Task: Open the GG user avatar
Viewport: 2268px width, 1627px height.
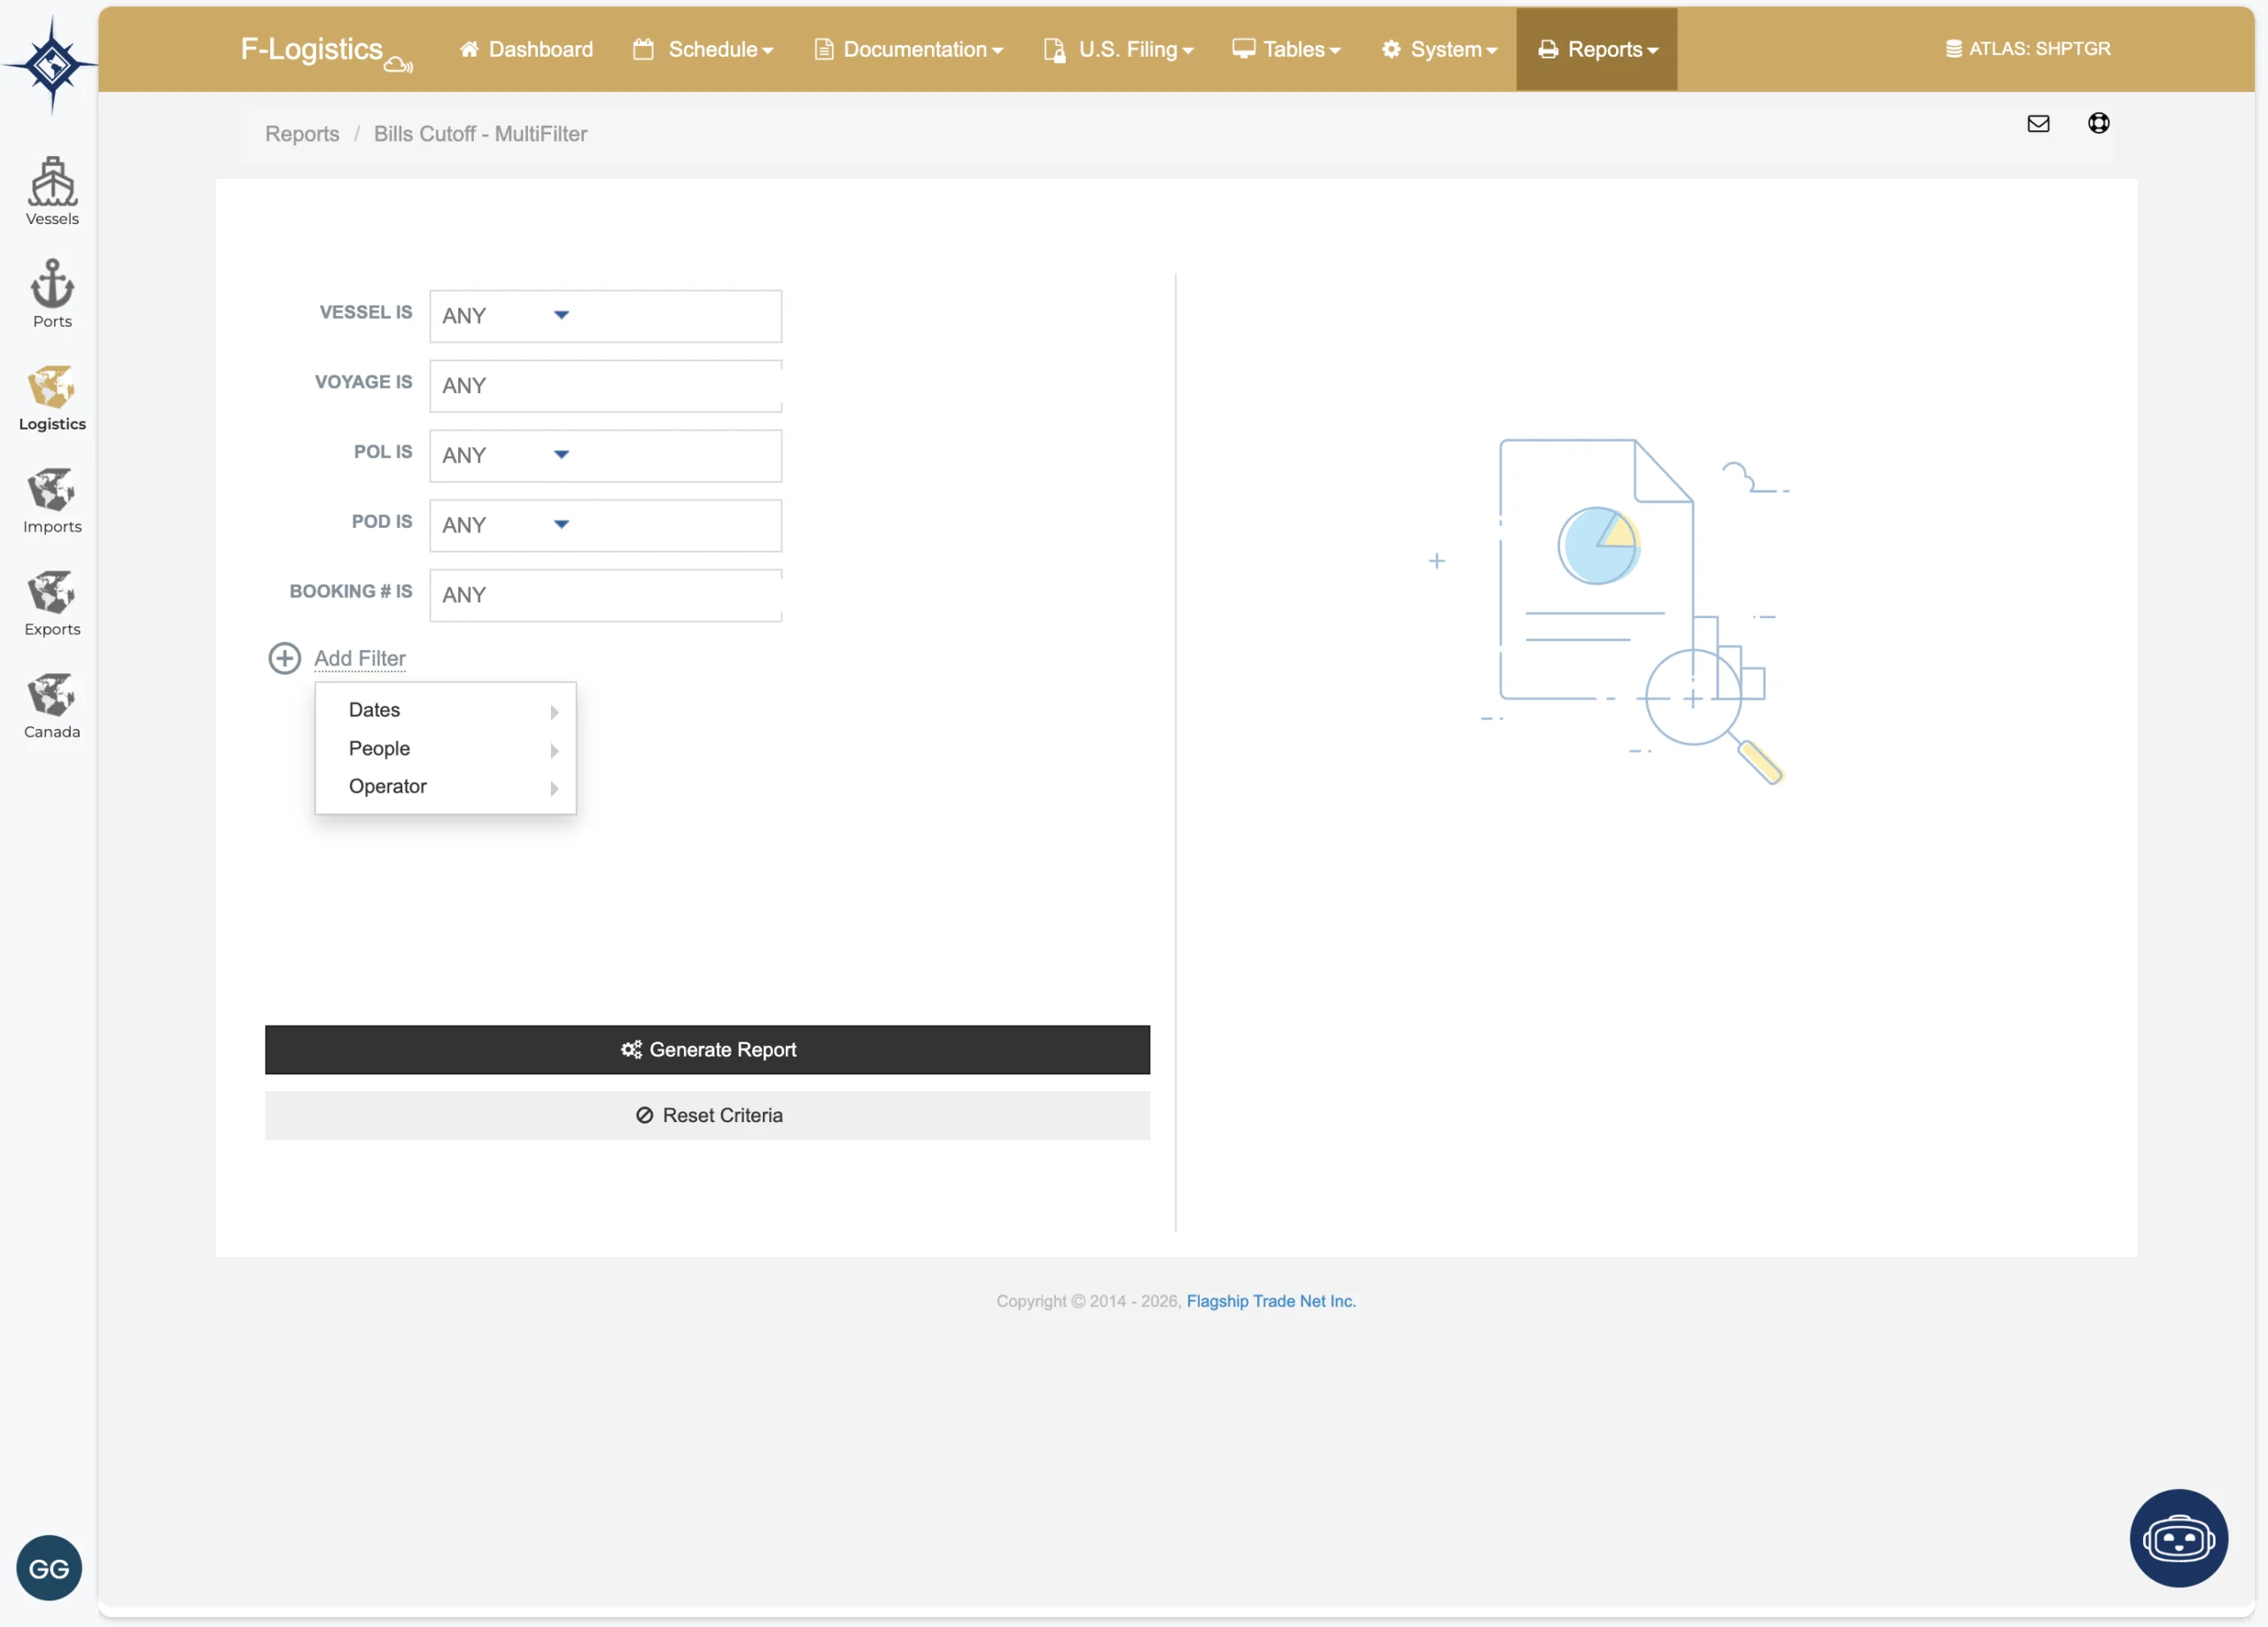Action: [x=49, y=1567]
